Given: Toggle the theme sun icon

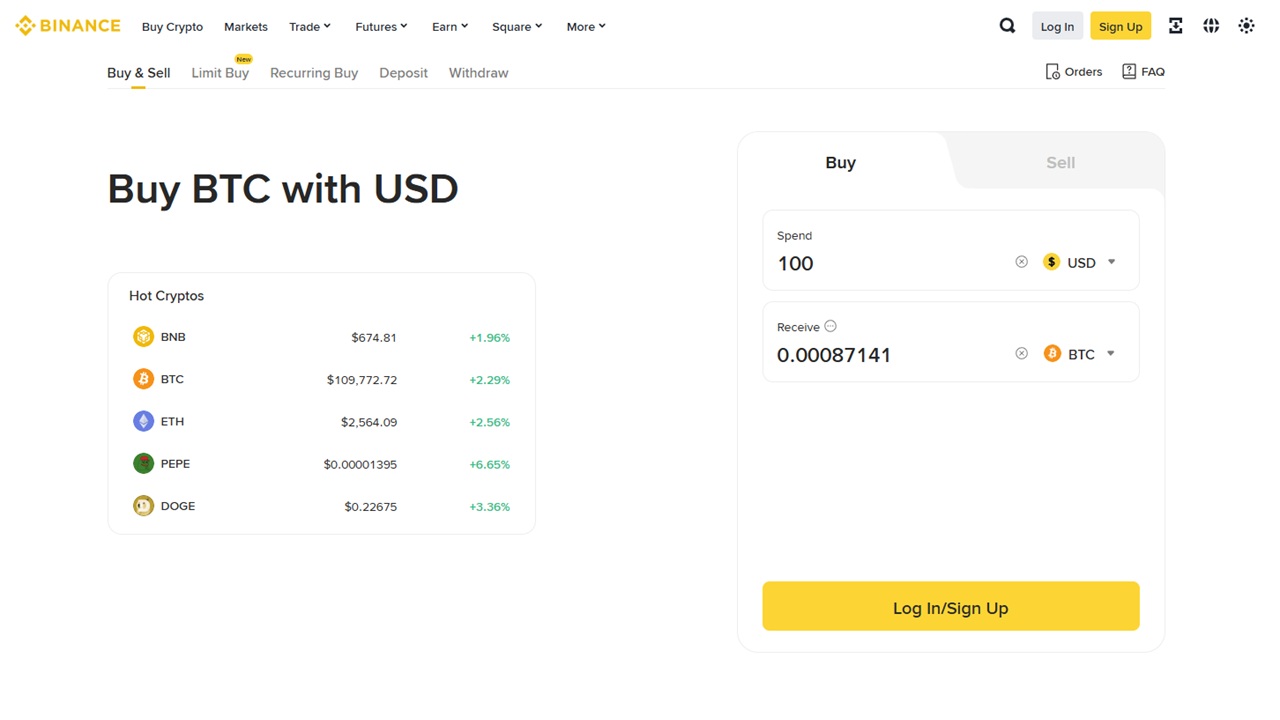Looking at the screenshot, I should (1246, 26).
